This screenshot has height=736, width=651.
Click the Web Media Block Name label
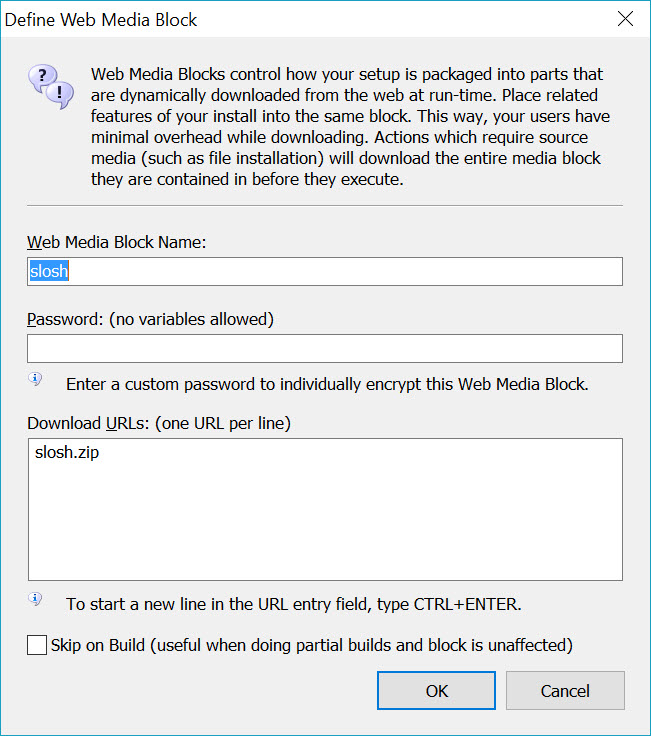tap(116, 242)
